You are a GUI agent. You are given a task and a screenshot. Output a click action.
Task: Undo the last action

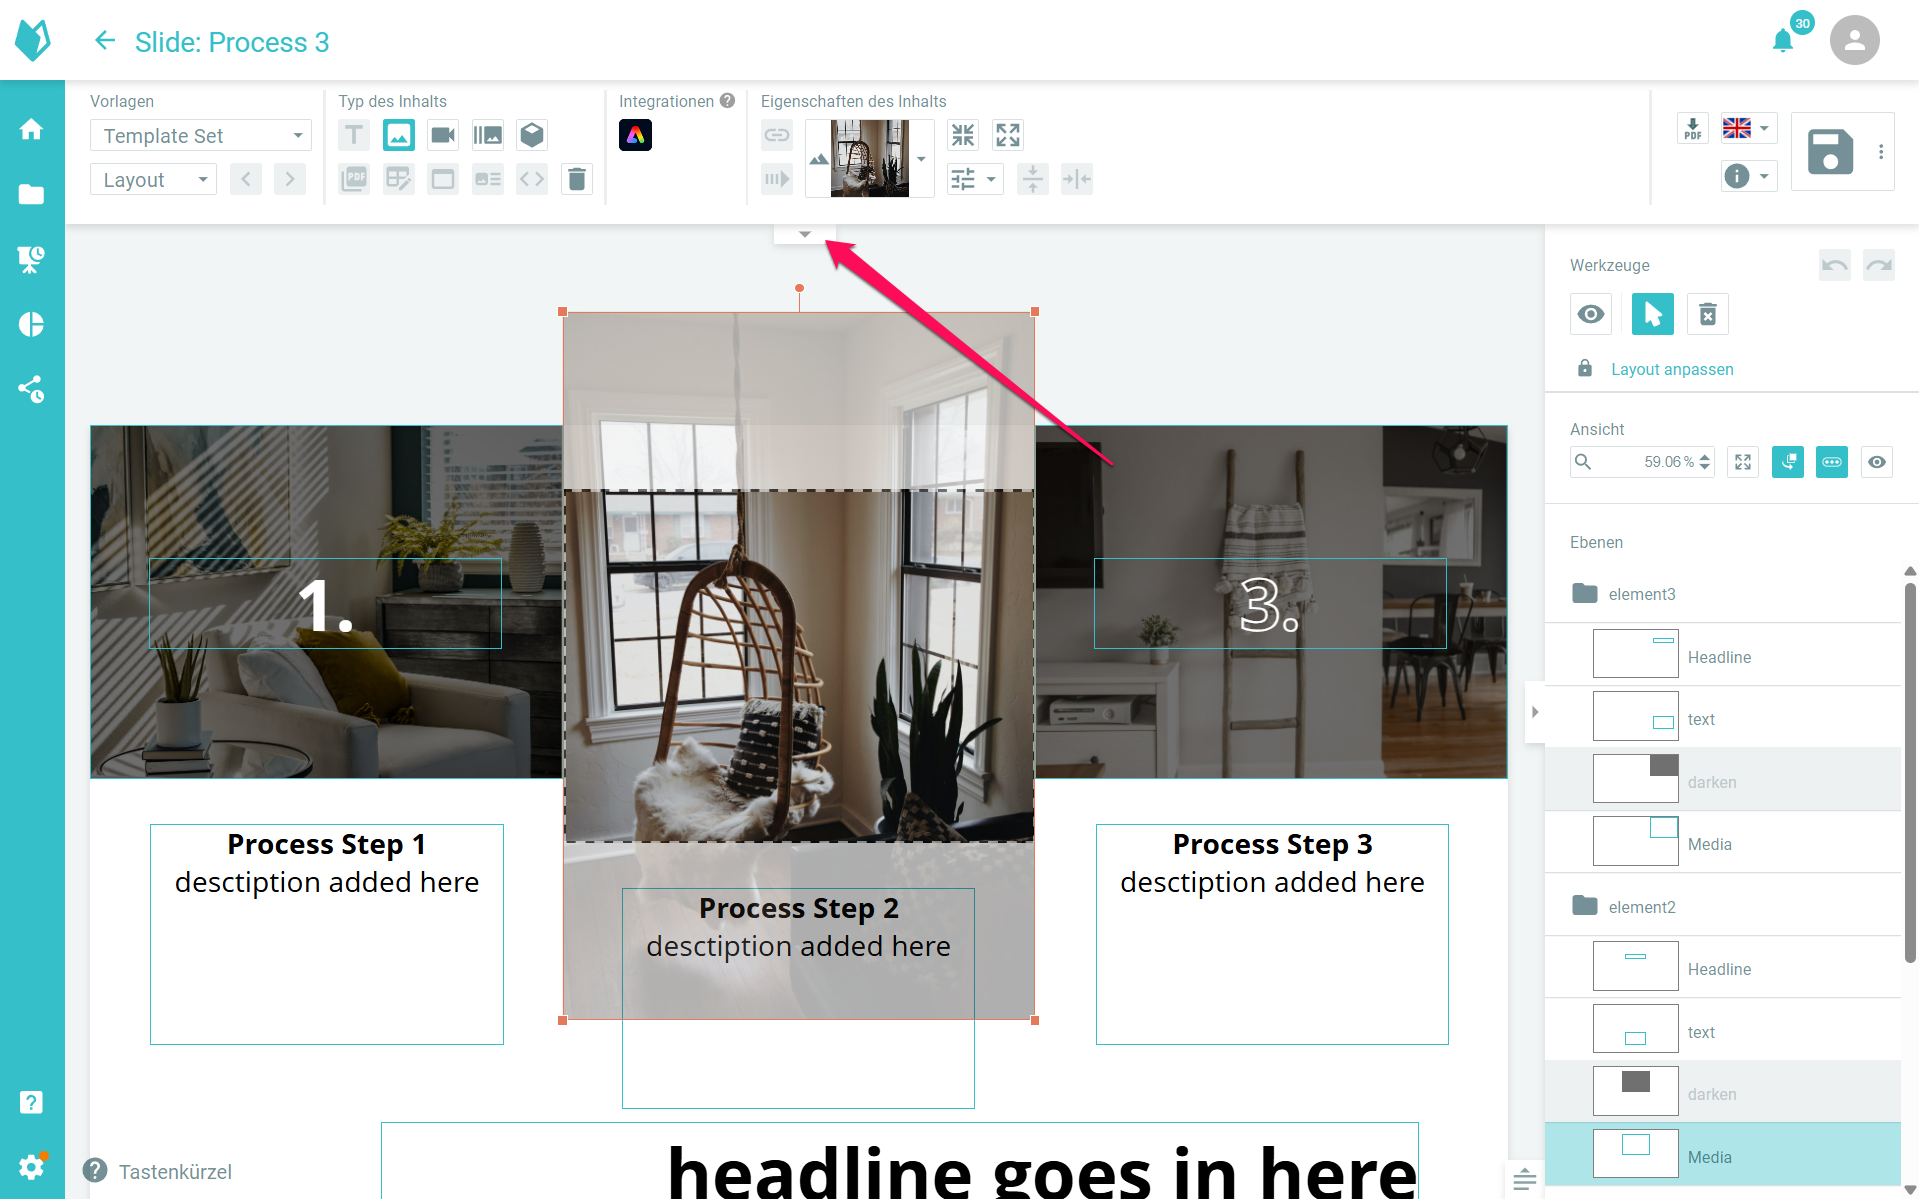pos(1834,265)
